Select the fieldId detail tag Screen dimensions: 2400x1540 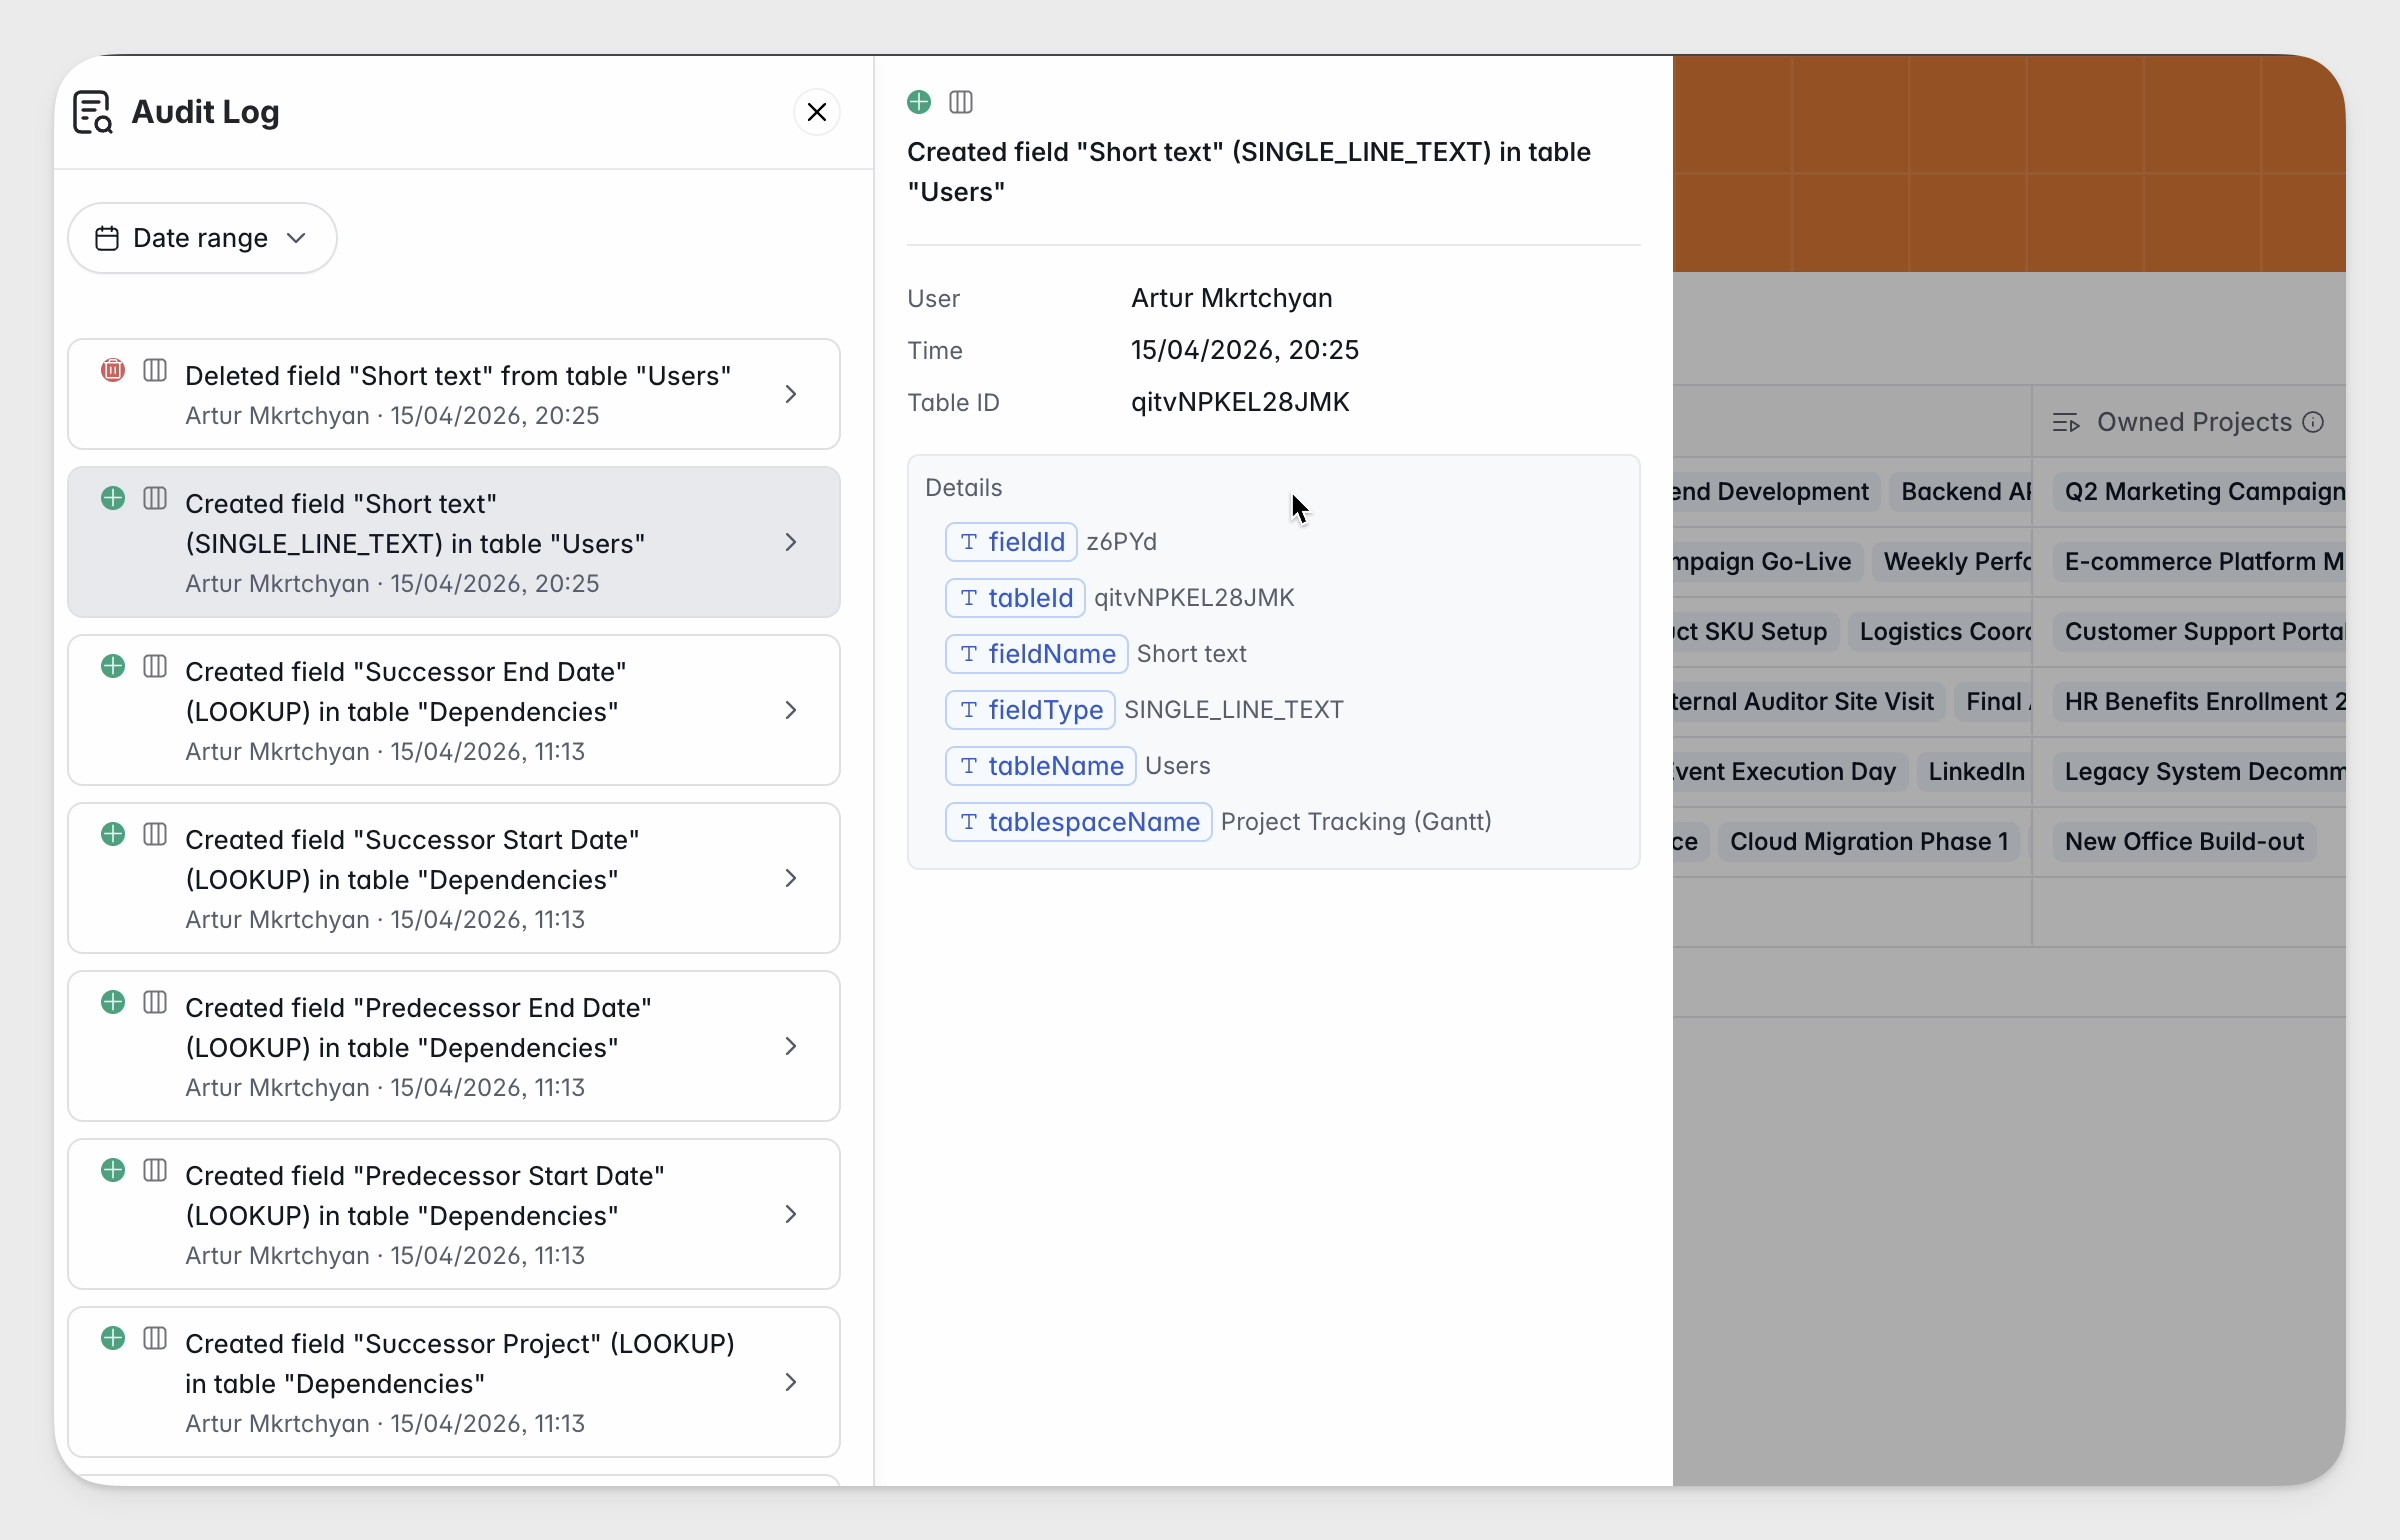pos(1011,542)
